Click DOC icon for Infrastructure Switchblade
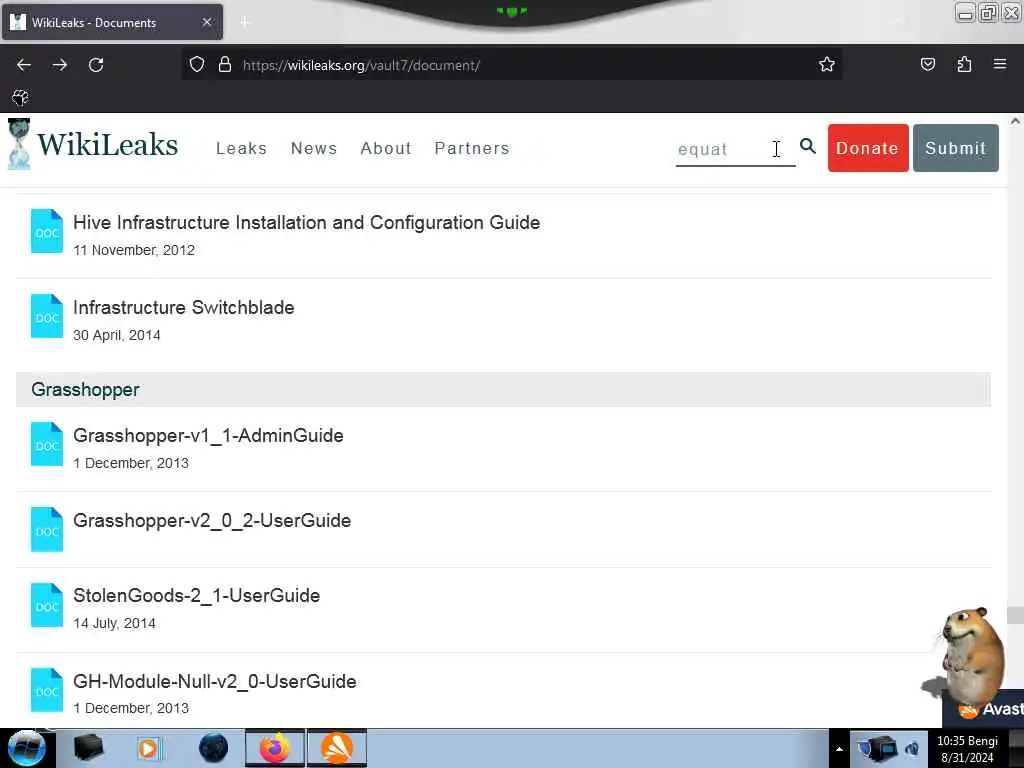 click(47, 316)
